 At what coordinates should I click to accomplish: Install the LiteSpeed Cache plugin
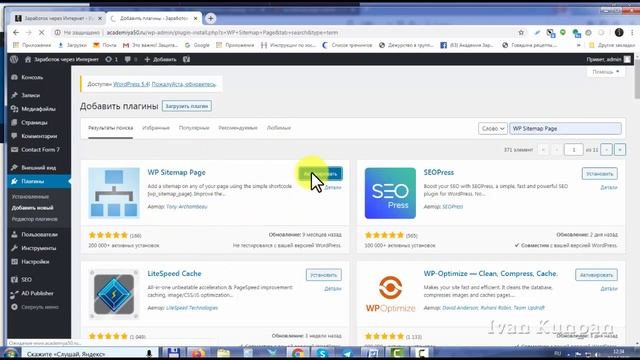324,275
